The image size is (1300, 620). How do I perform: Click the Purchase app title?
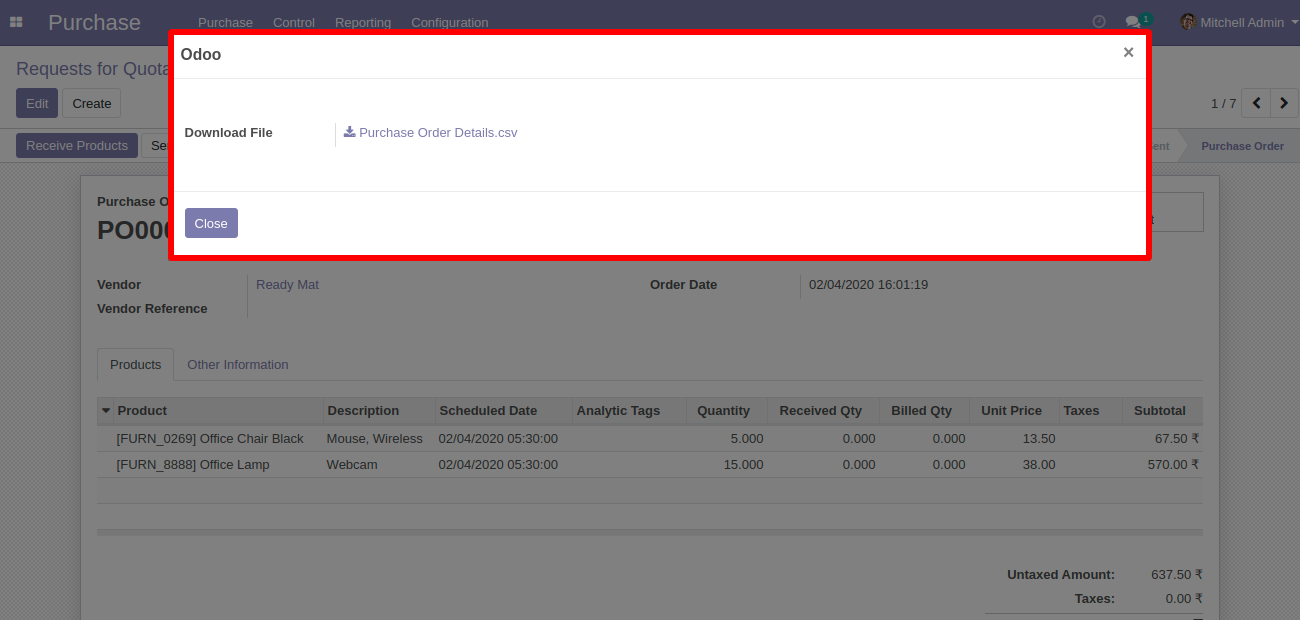[x=95, y=22]
